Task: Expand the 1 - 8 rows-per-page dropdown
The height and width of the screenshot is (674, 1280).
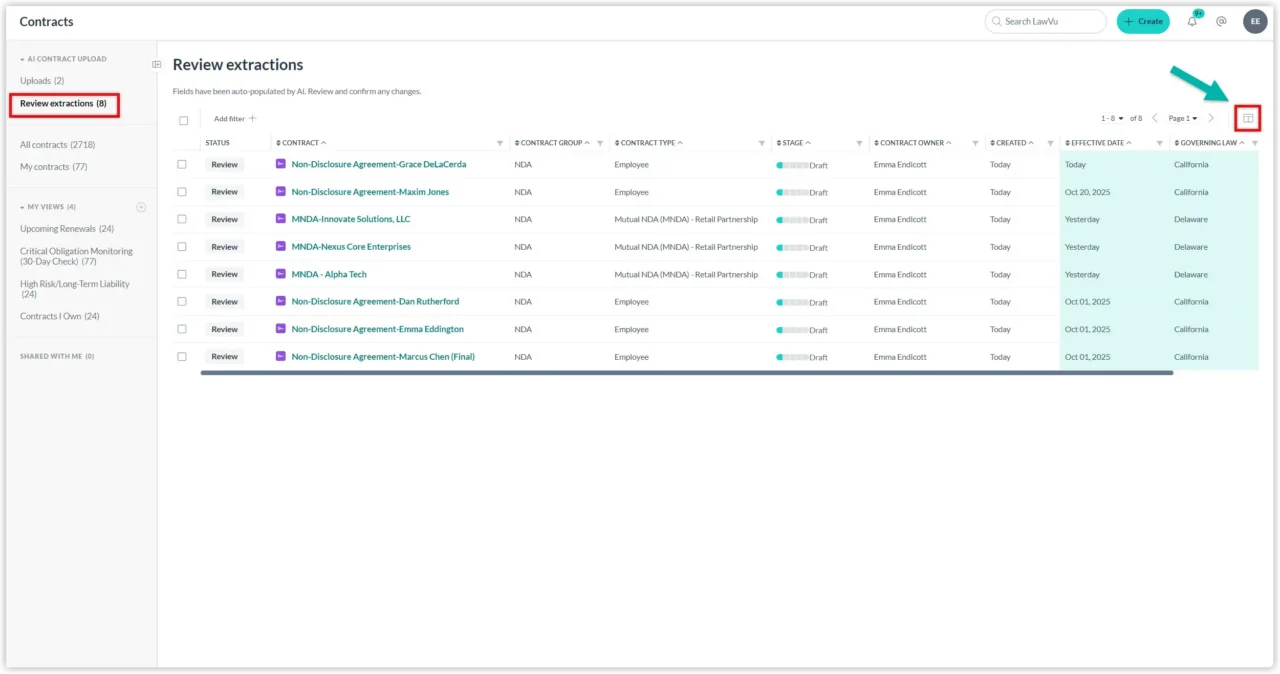Action: point(1112,118)
